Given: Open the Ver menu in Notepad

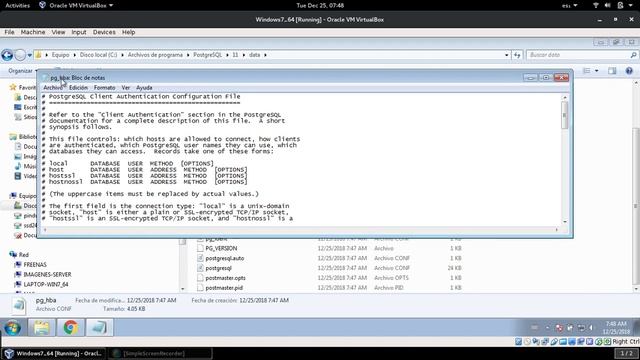Looking at the screenshot, I should (x=126, y=88).
